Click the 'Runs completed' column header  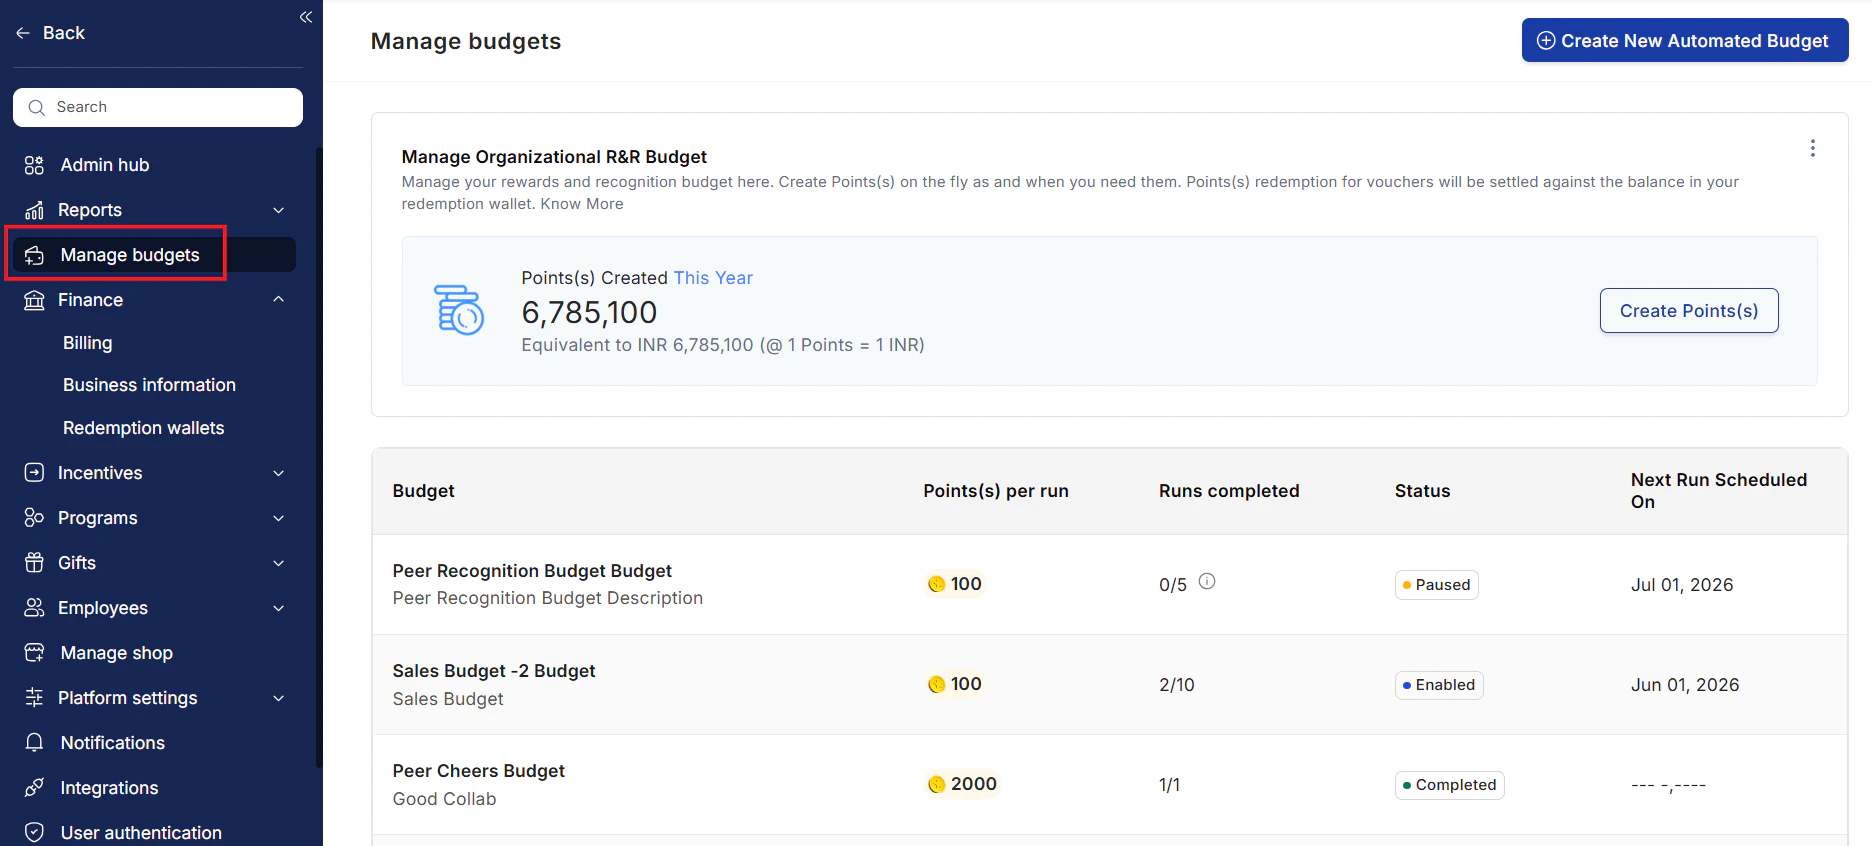pos(1229,491)
